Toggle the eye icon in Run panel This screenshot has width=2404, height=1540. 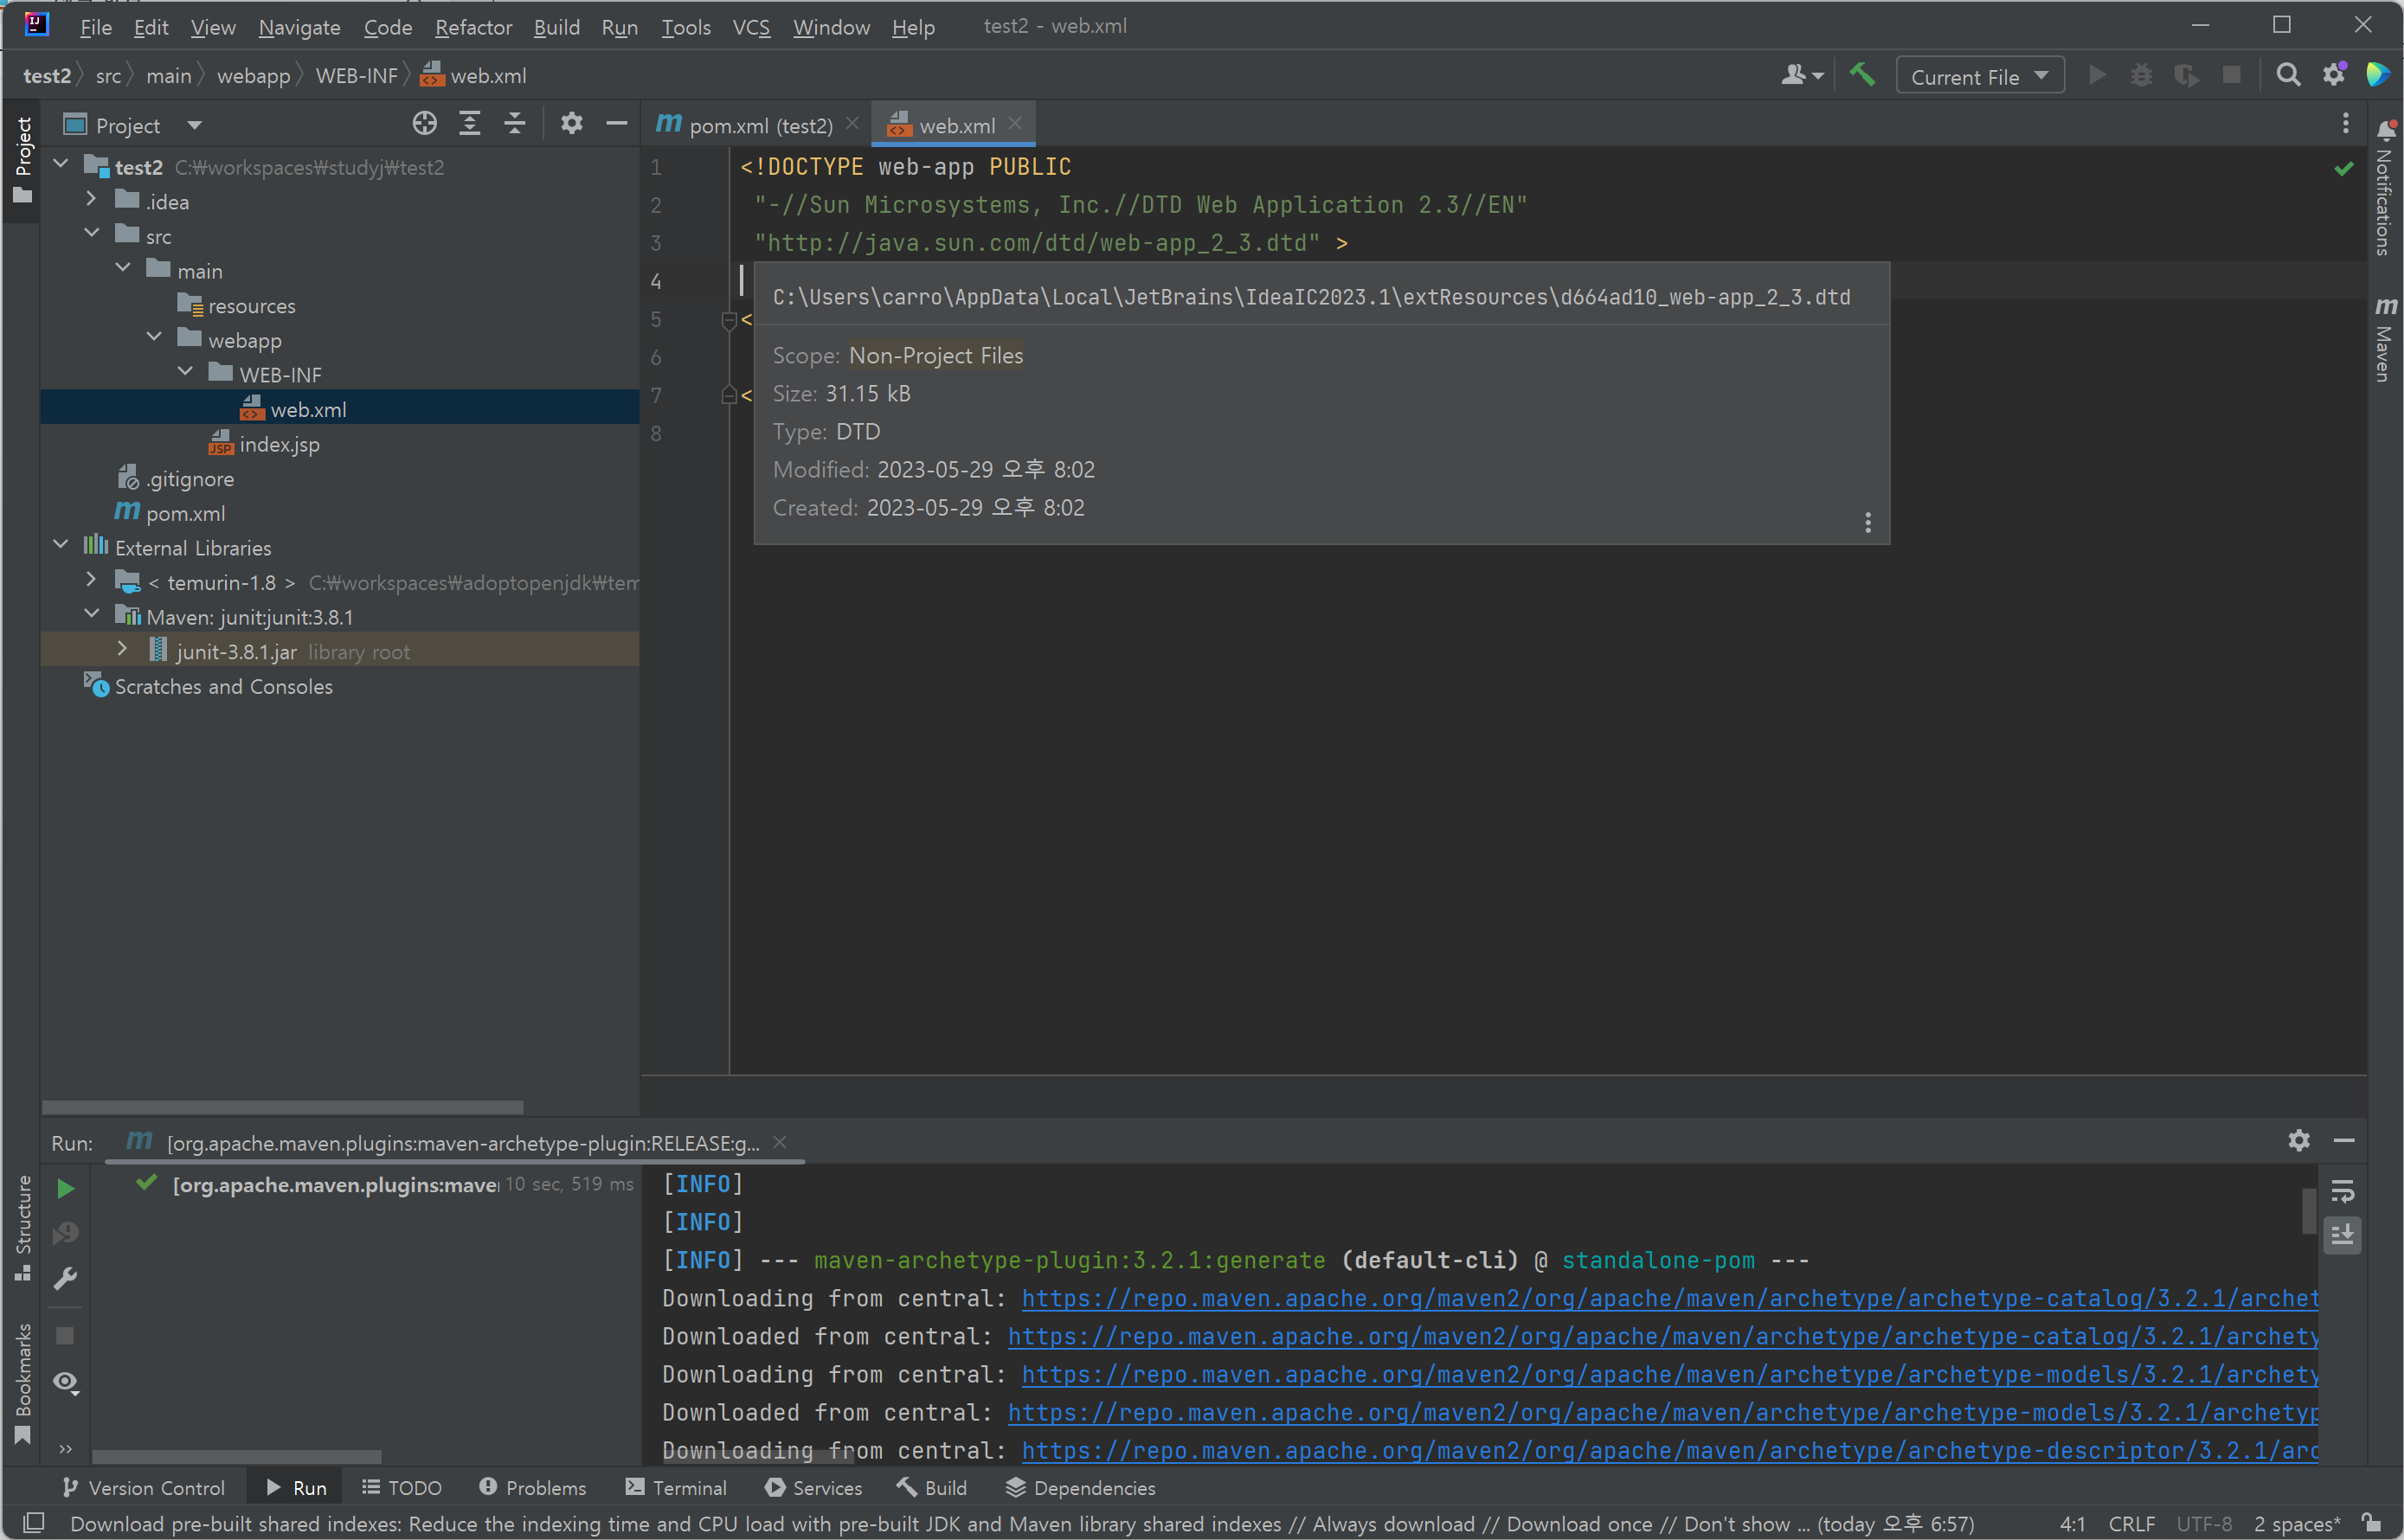coord(66,1382)
